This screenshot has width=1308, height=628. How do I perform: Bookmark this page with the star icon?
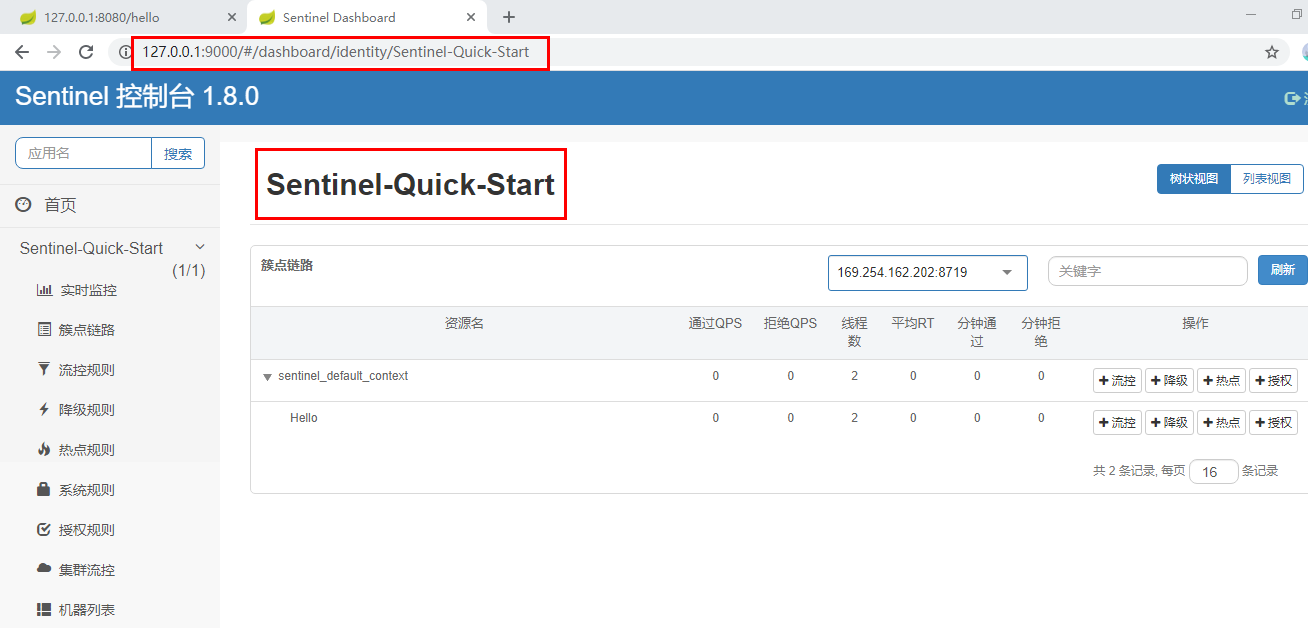1272,52
